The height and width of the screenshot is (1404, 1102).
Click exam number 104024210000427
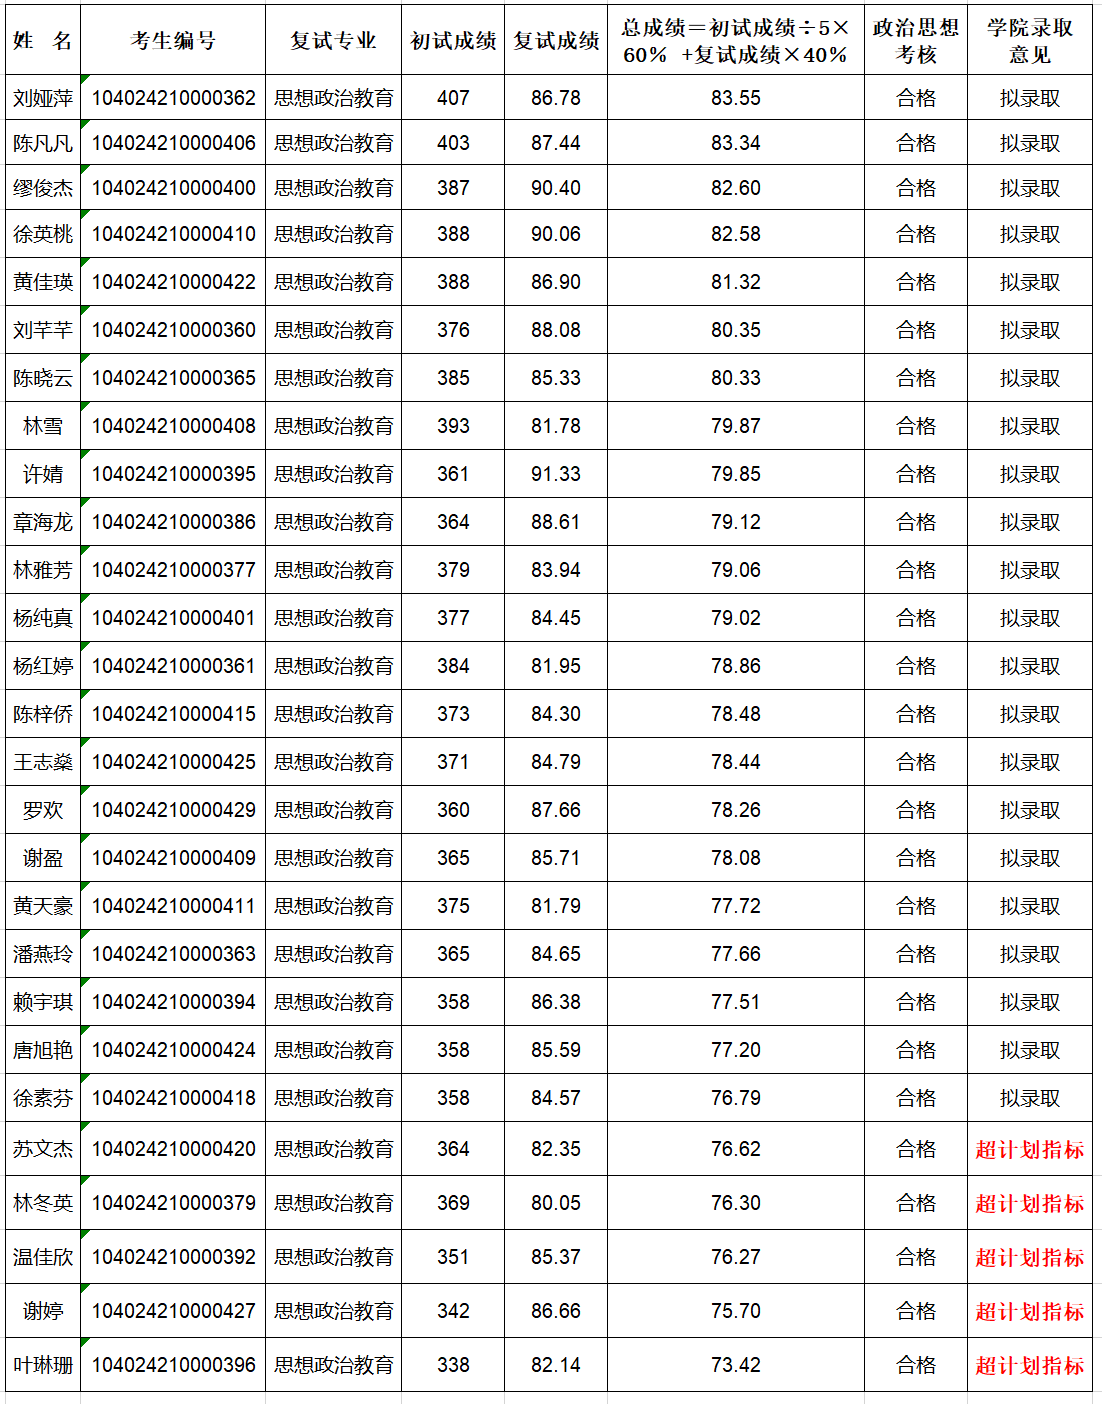pyautogui.click(x=173, y=1311)
